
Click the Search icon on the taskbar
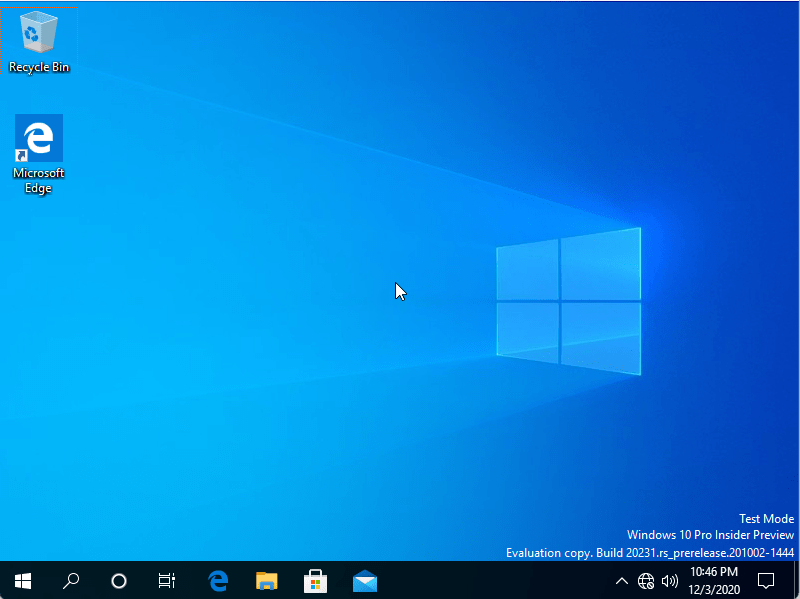[x=70, y=580]
